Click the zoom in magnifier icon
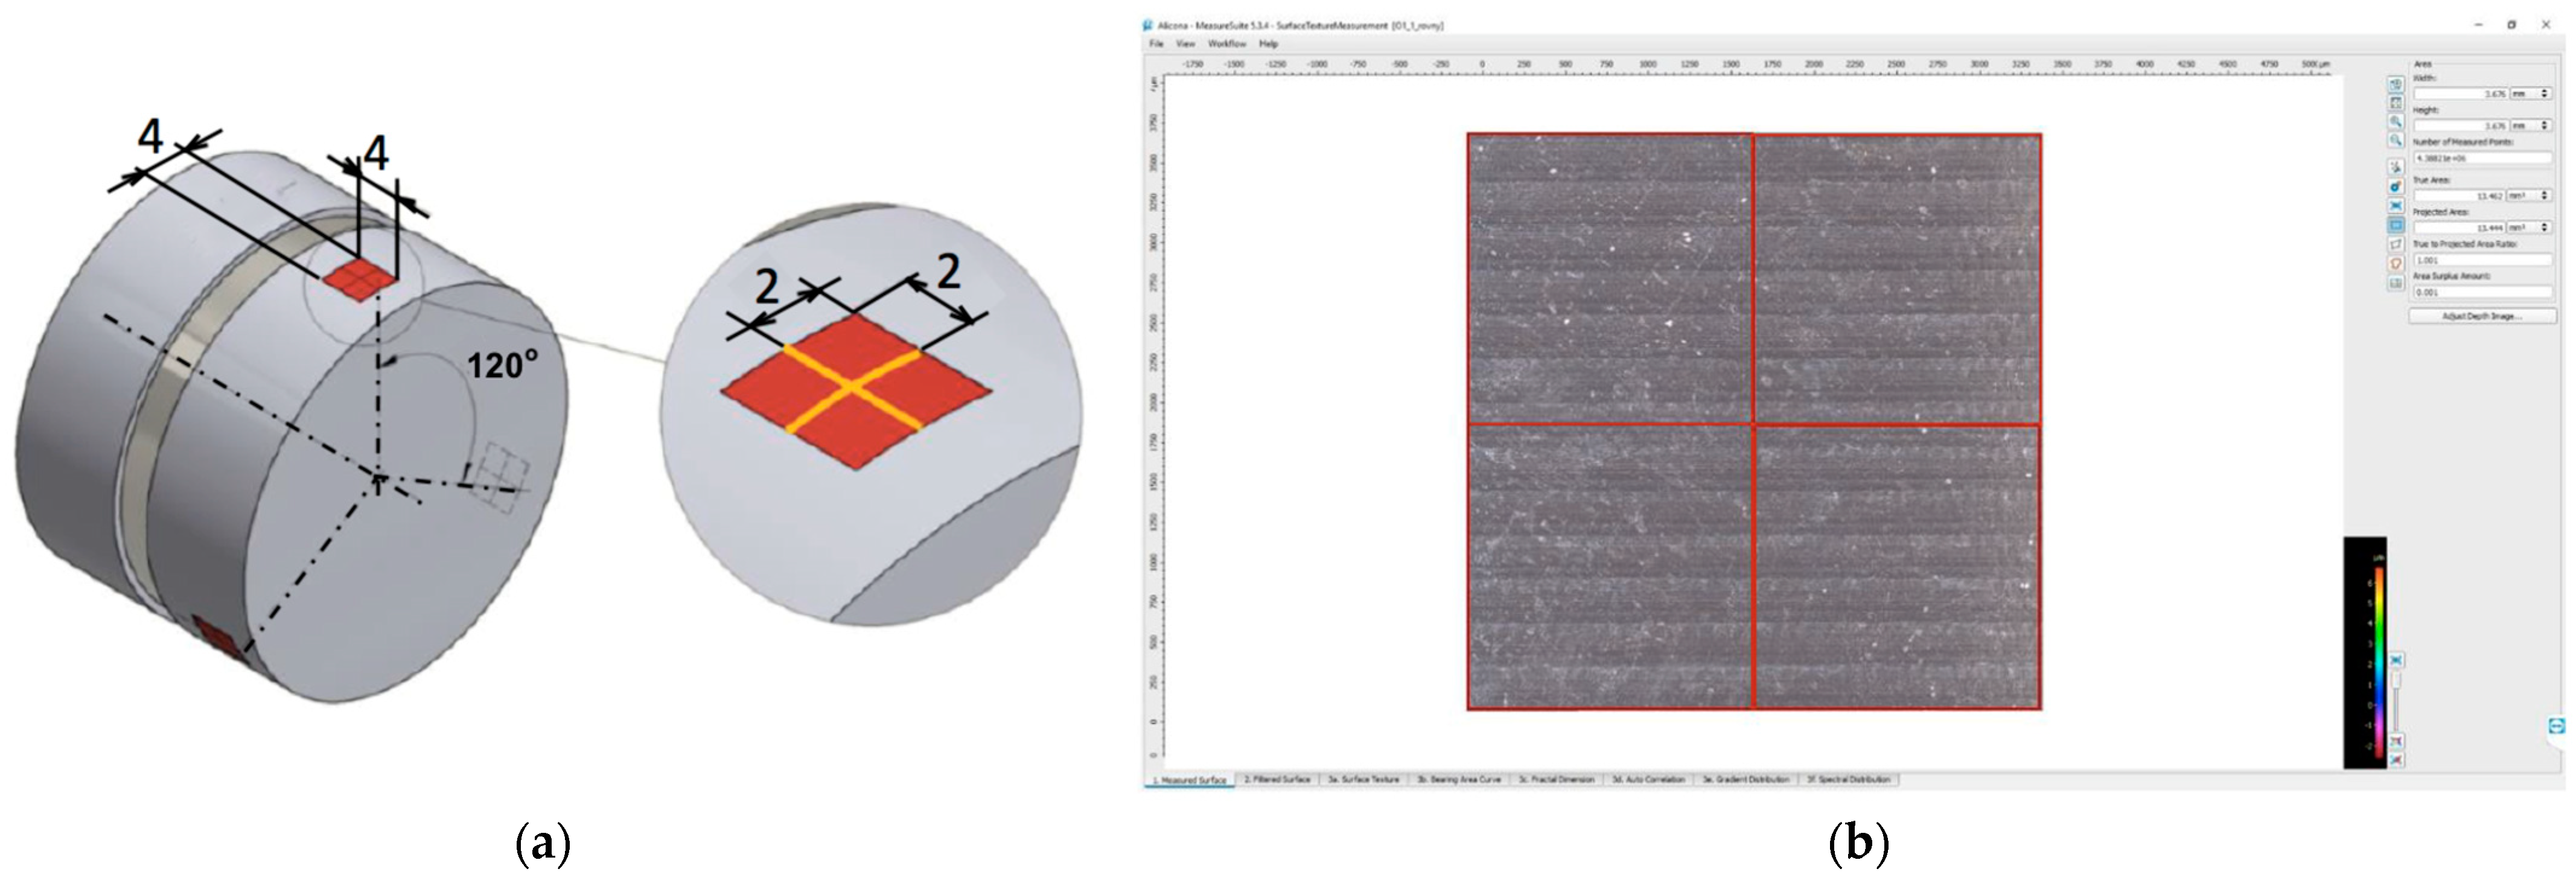 point(2396,122)
